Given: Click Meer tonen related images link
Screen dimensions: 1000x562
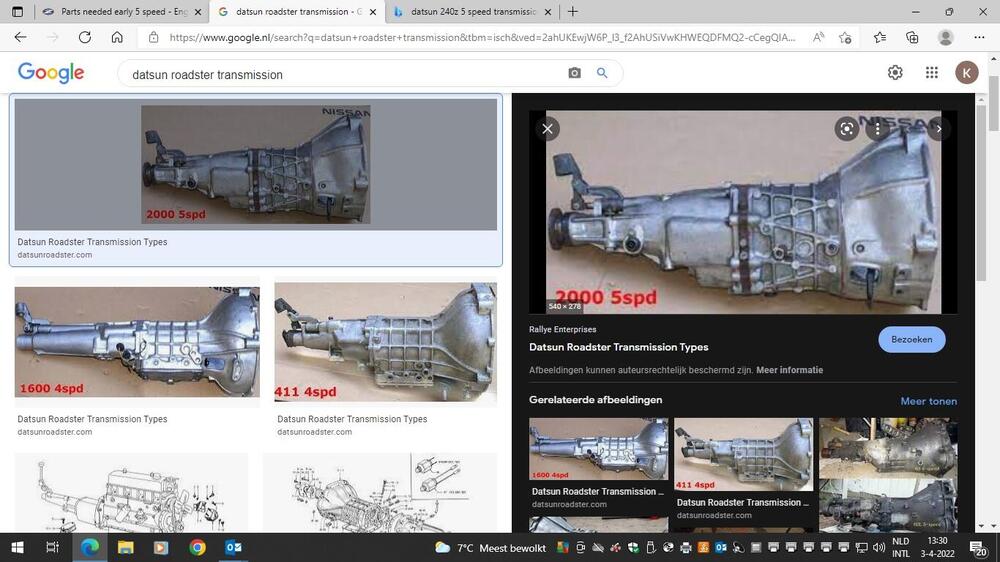Looking at the screenshot, I should (929, 401).
